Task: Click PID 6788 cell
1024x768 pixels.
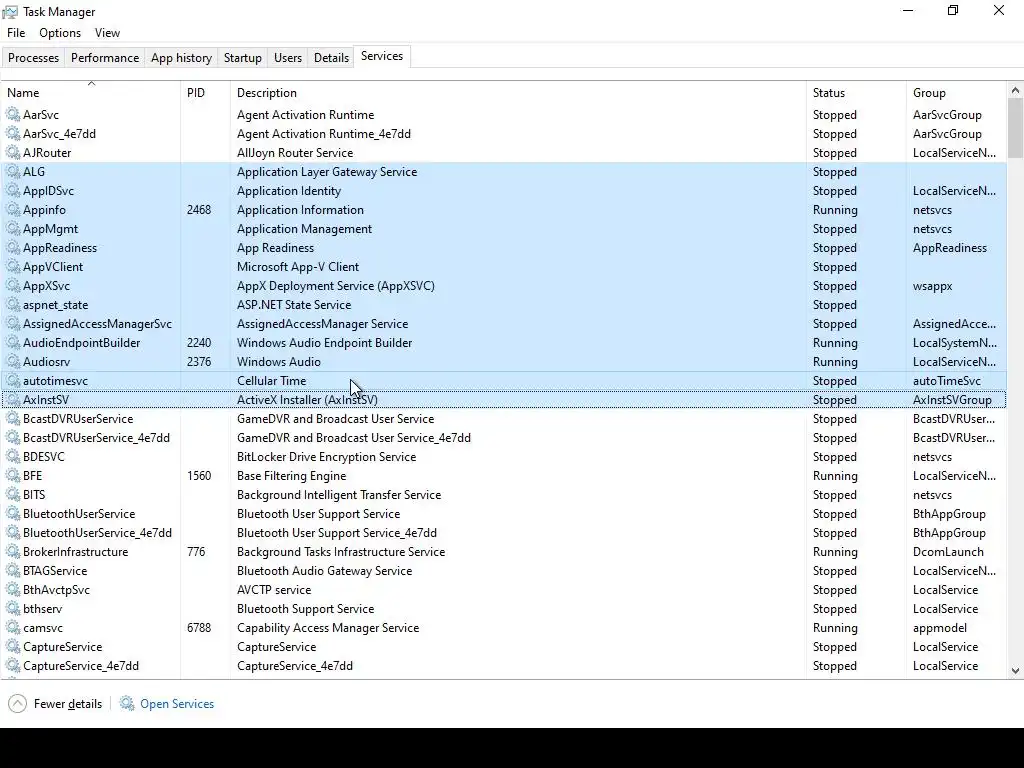Action: click(x=199, y=627)
